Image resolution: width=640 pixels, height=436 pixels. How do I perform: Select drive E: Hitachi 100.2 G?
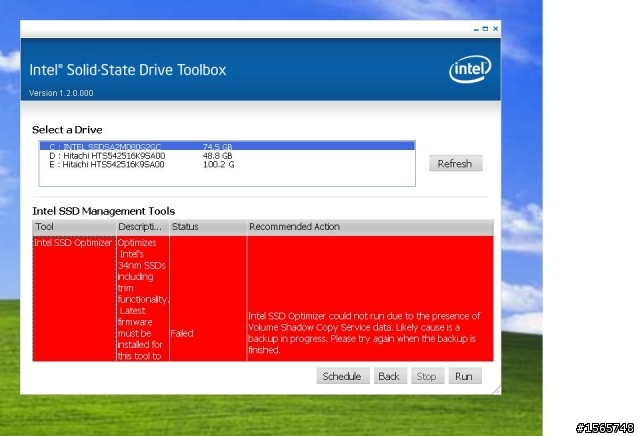[x=227, y=165]
